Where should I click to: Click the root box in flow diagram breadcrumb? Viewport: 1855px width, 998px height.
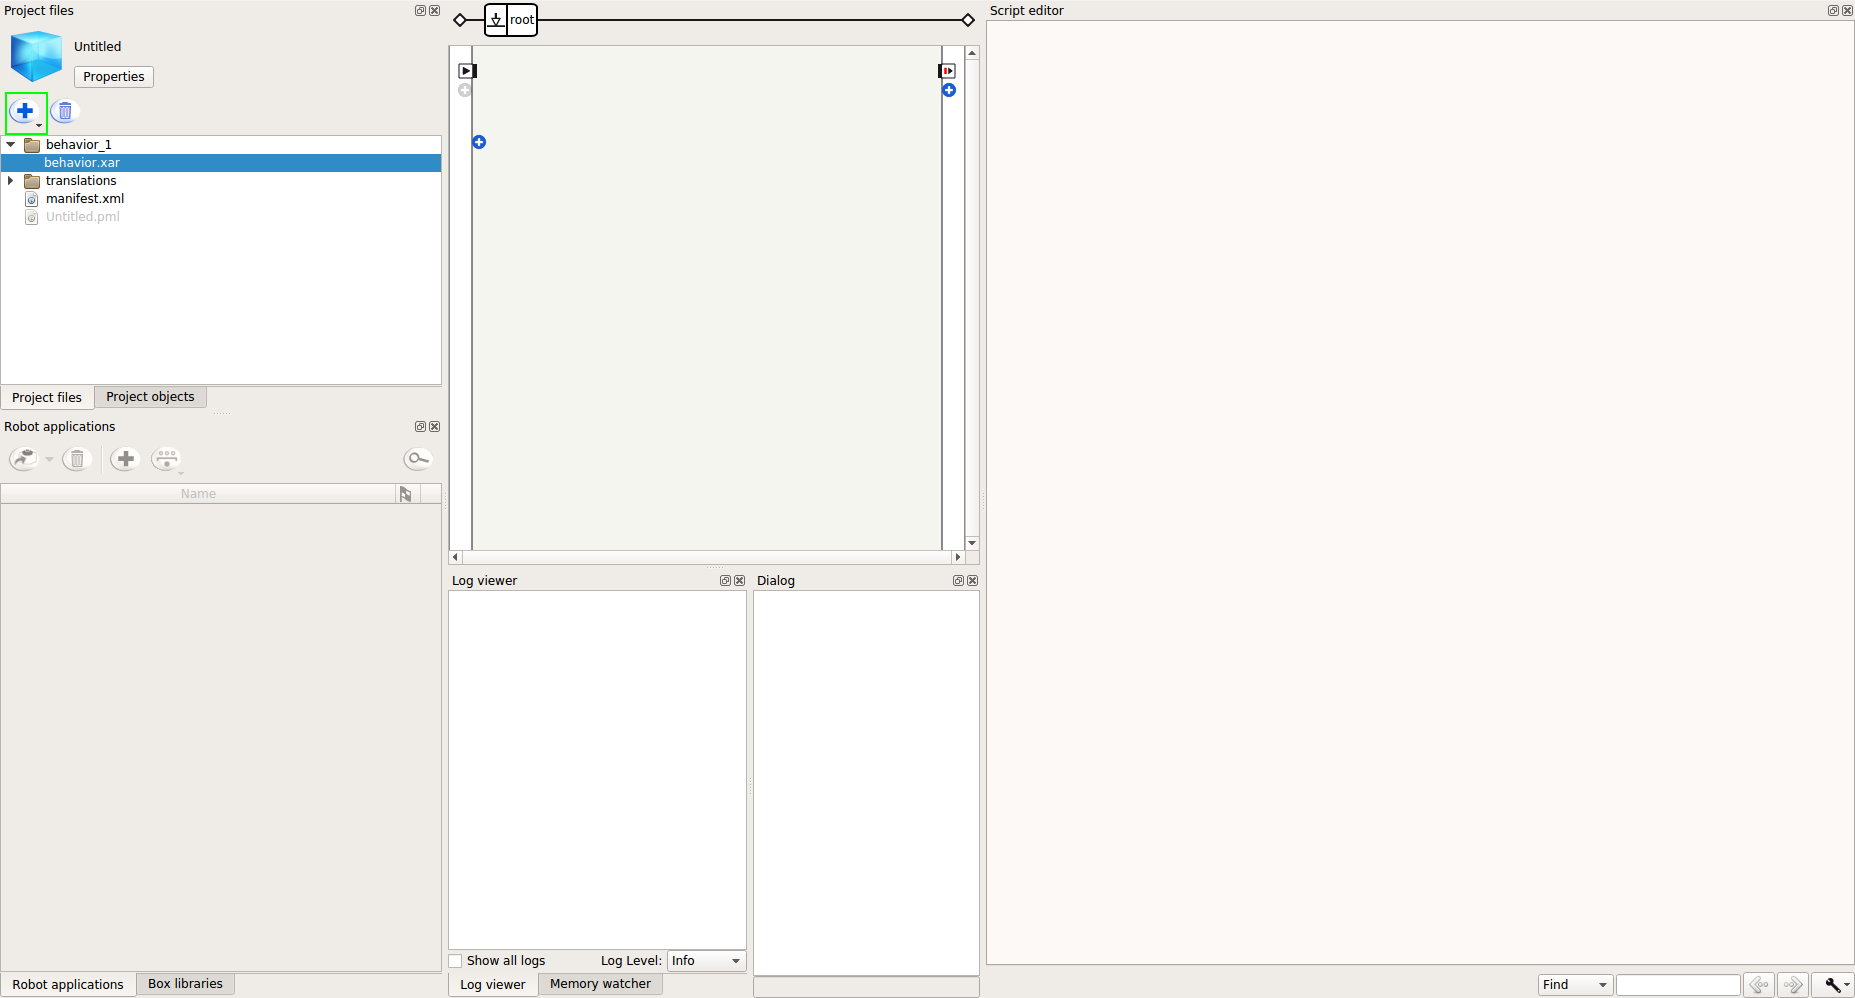point(511,20)
